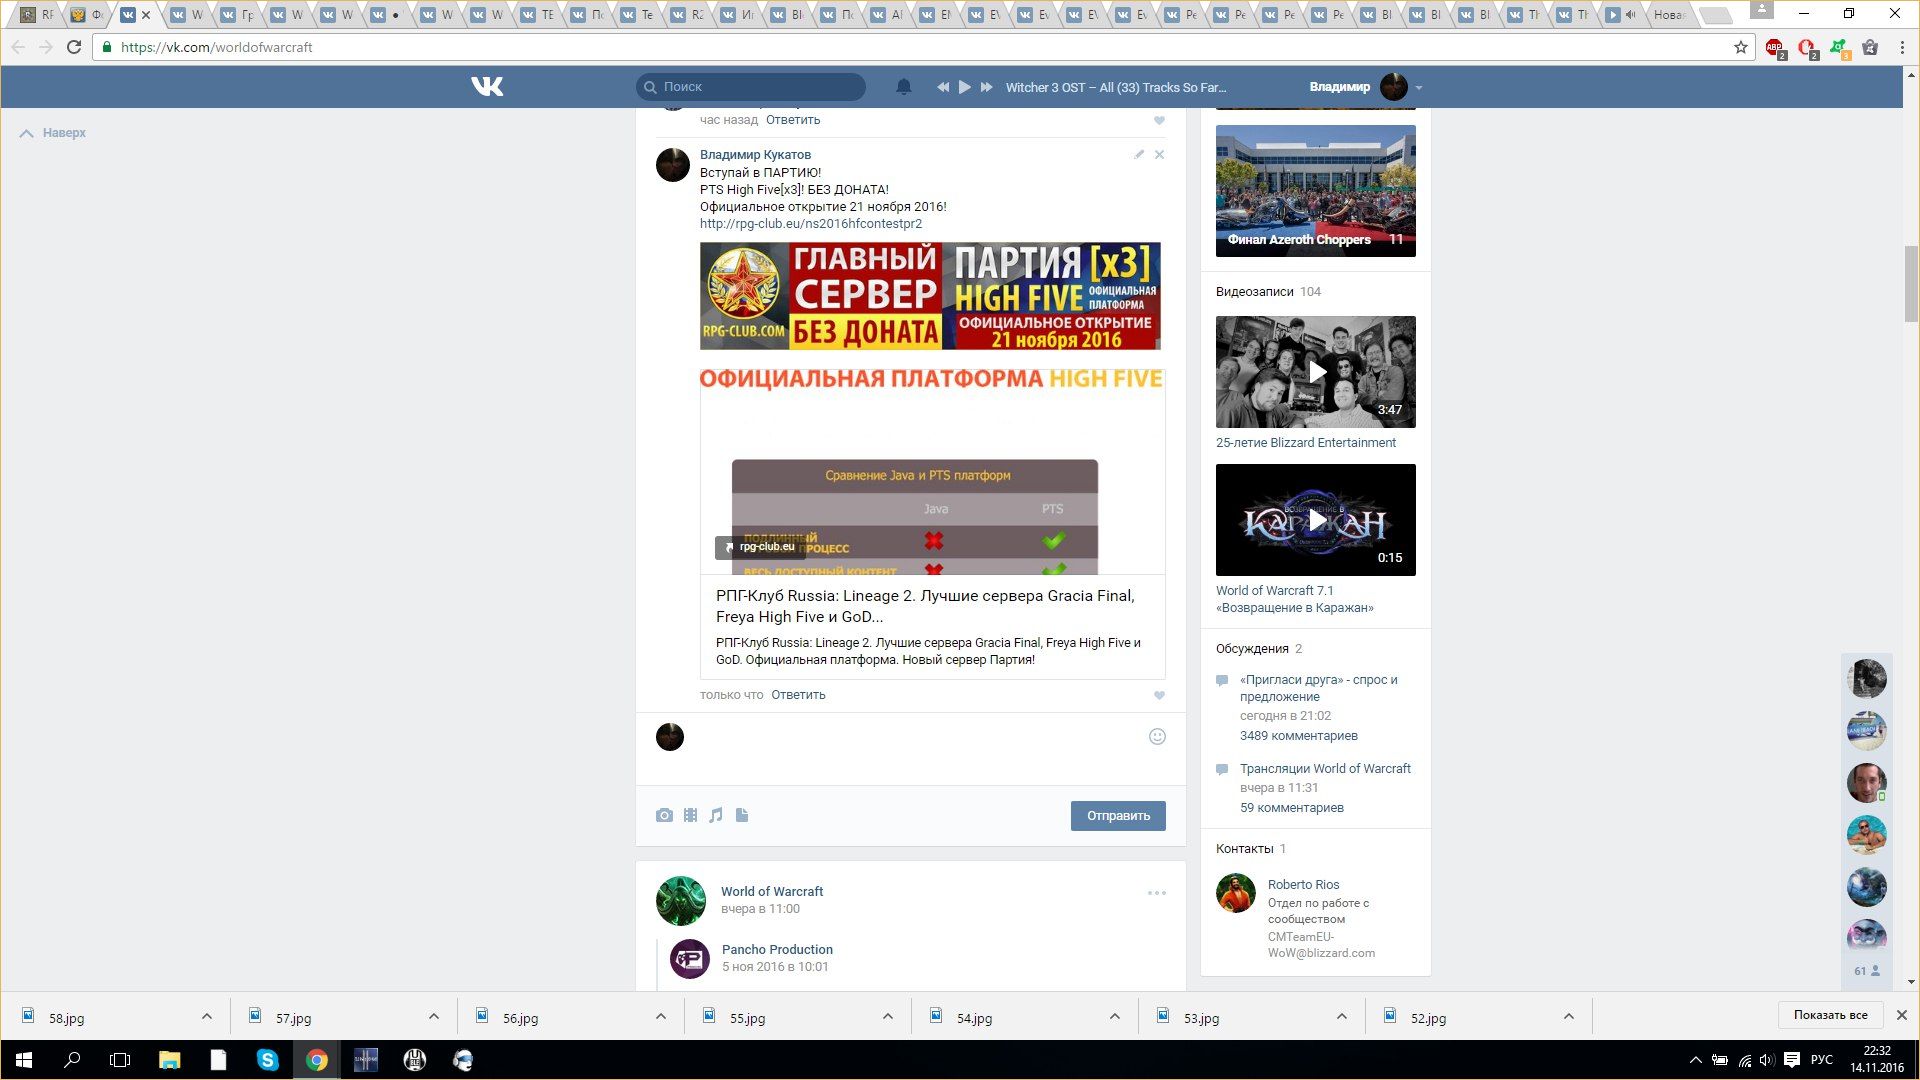The image size is (1920, 1080).
Task: Show hidden system tray icons
Action: (x=1695, y=1060)
